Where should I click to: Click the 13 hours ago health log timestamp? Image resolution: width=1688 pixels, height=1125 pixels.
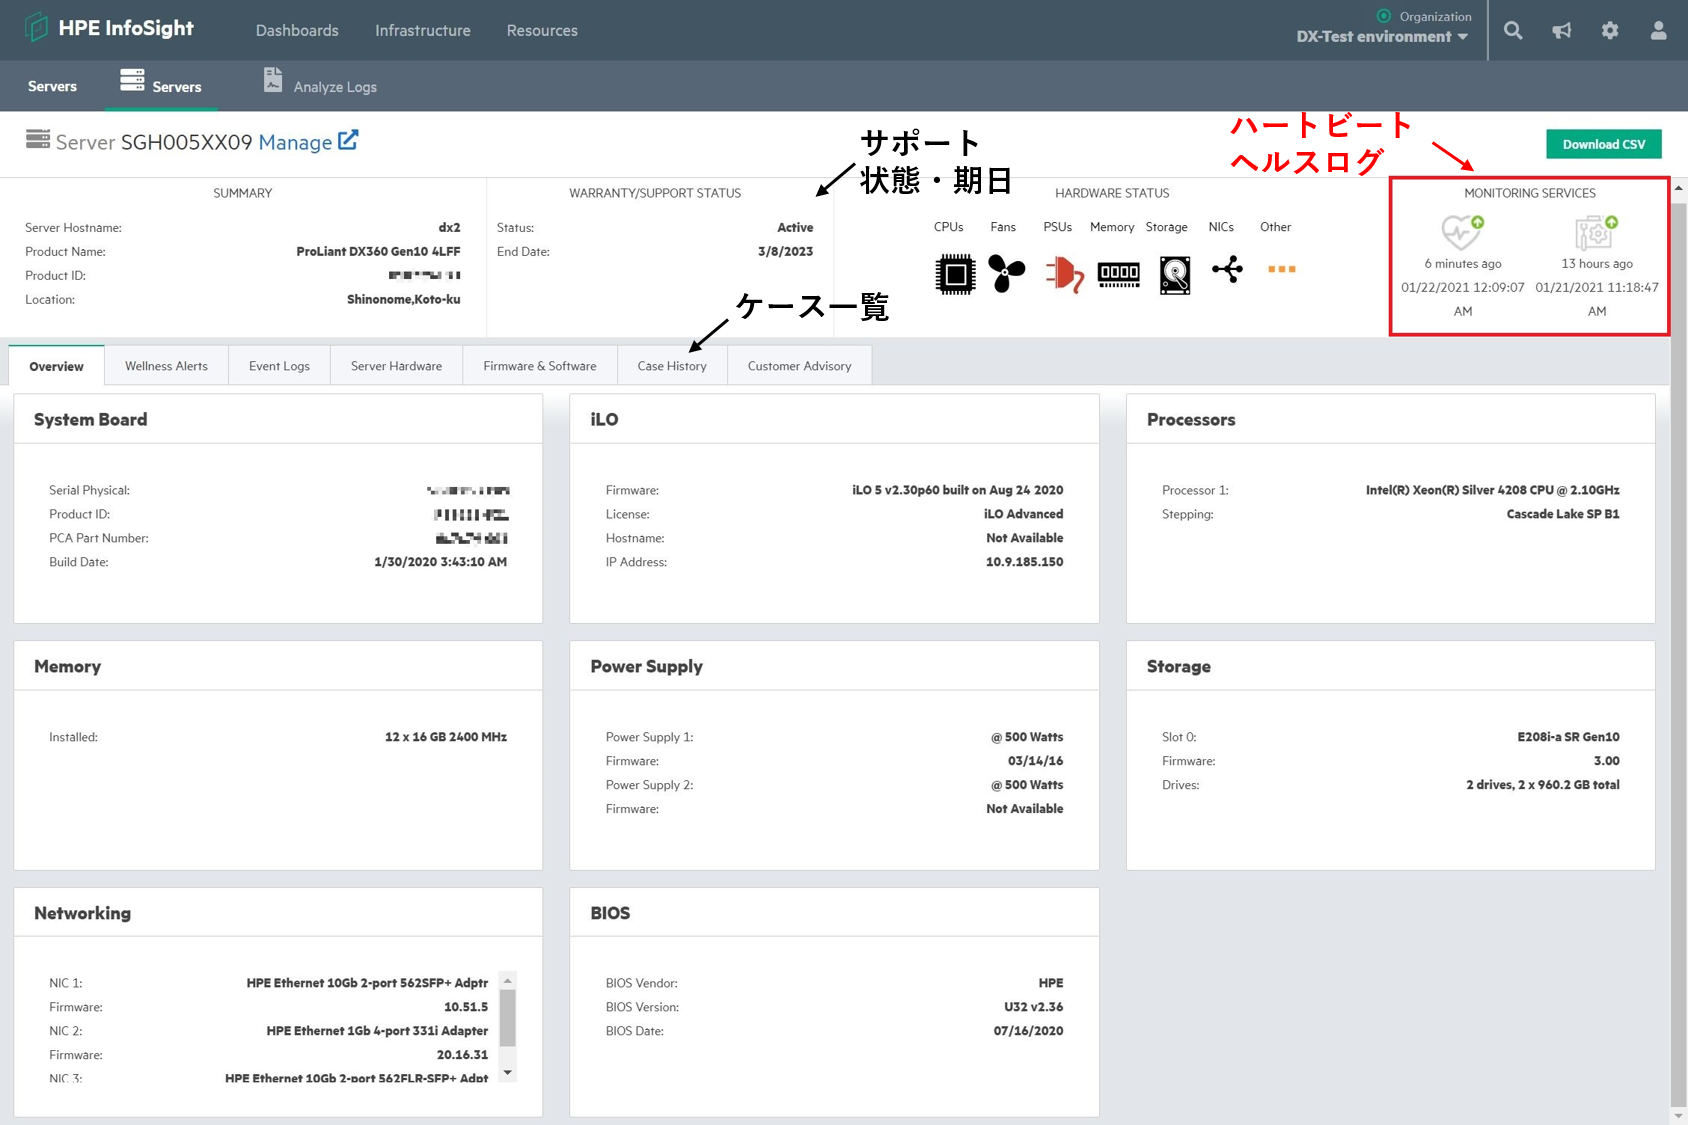pyautogui.click(x=1596, y=264)
